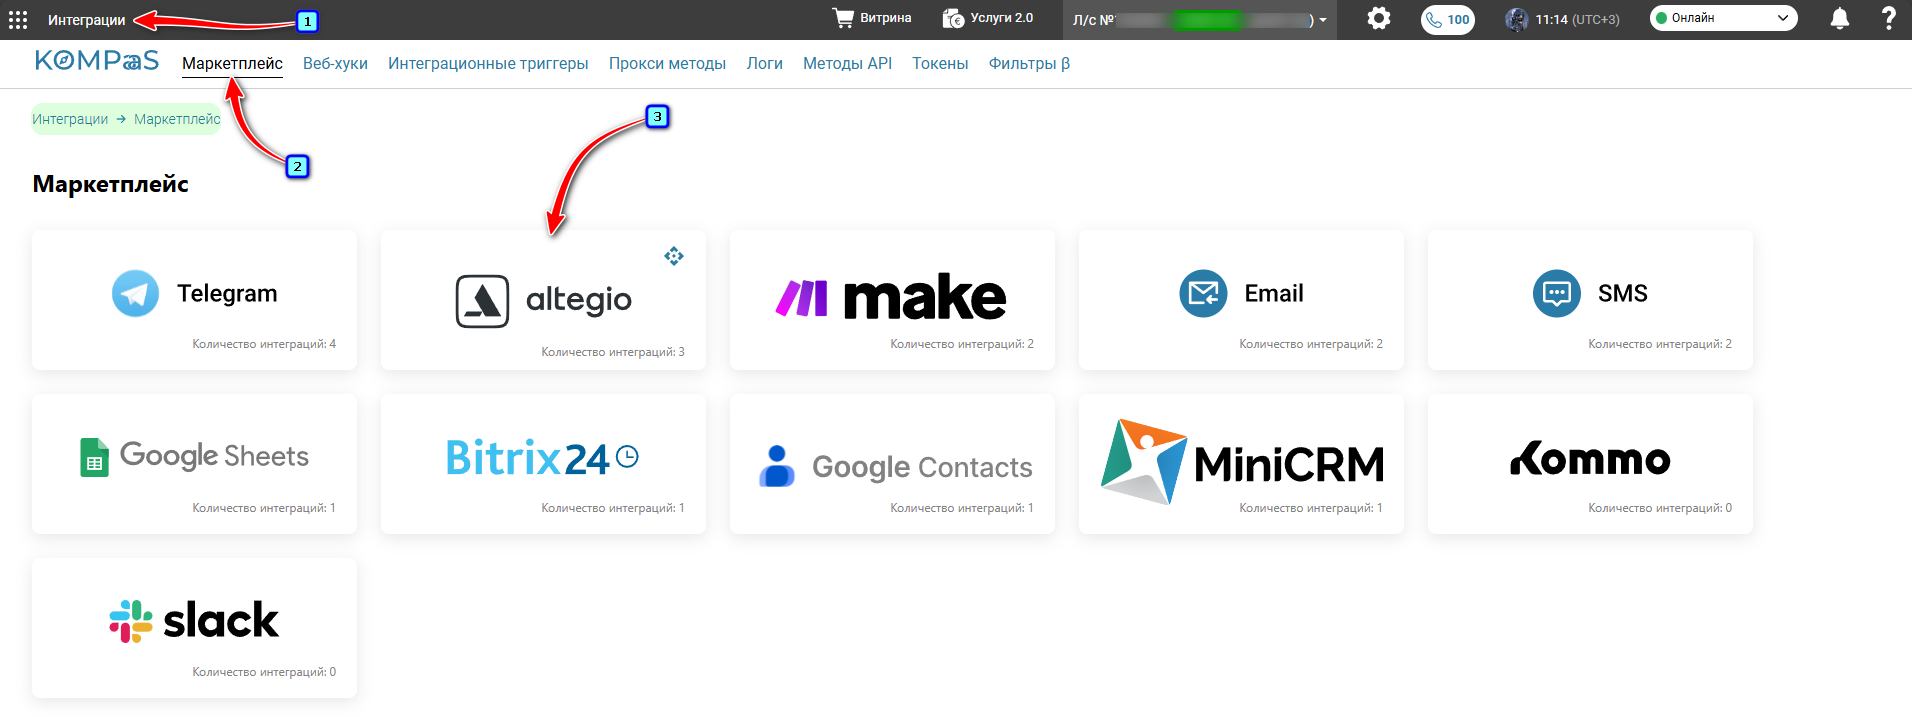The height and width of the screenshot is (717, 1912).
Task: Click Интеграции breadcrumb link
Action: coord(70,119)
